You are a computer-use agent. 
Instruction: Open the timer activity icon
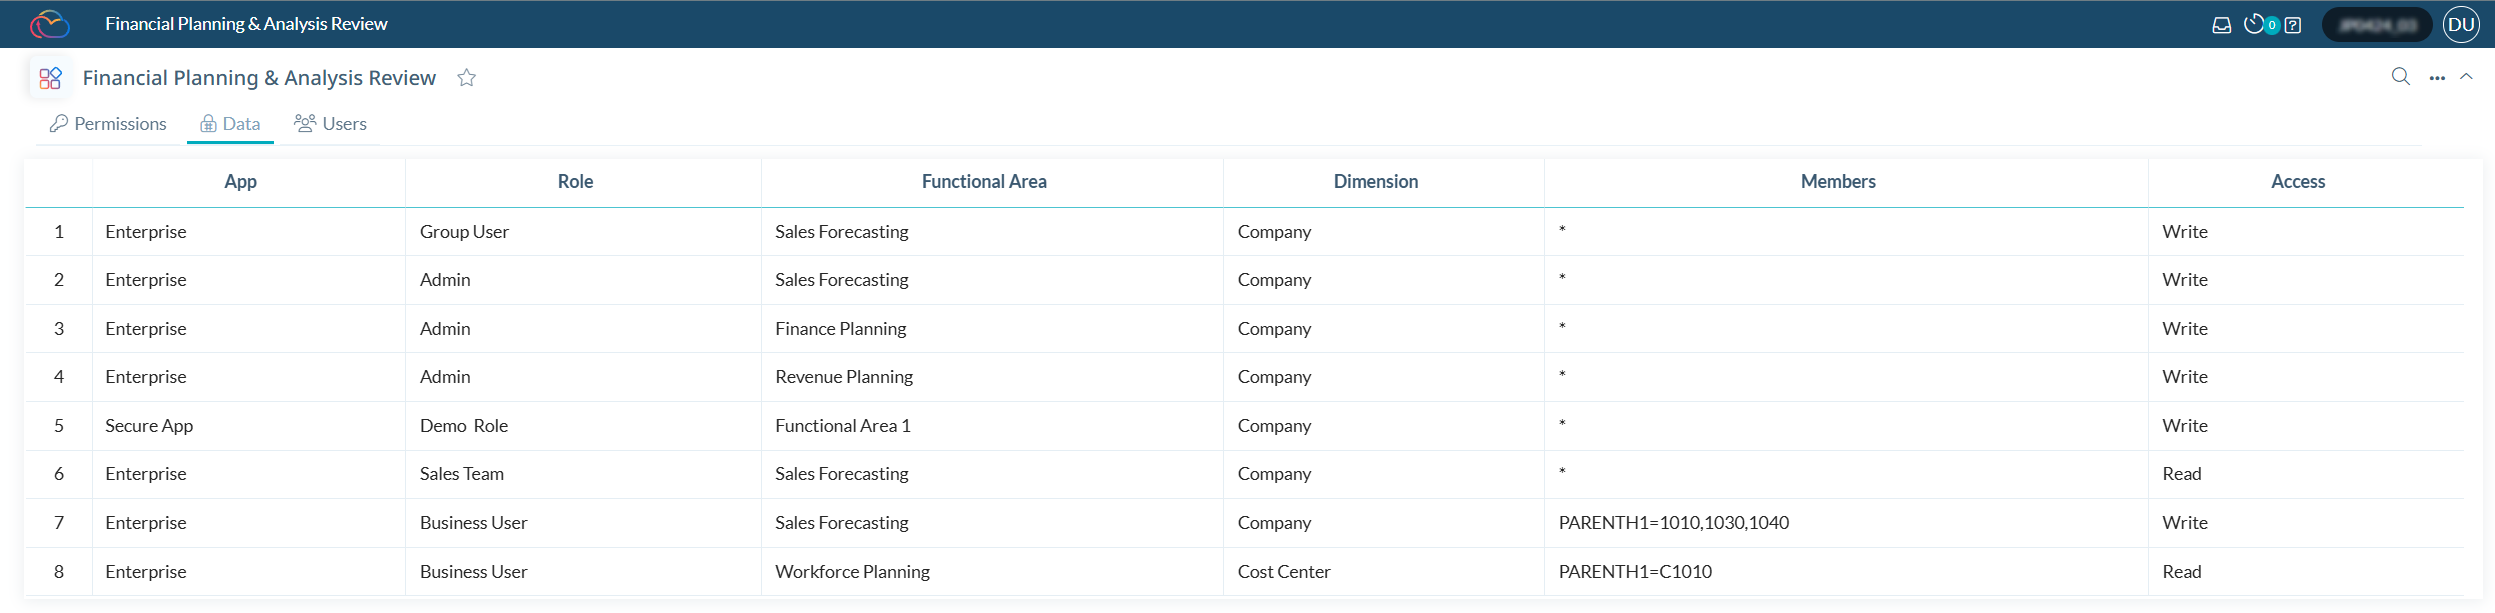(x=2254, y=24)
